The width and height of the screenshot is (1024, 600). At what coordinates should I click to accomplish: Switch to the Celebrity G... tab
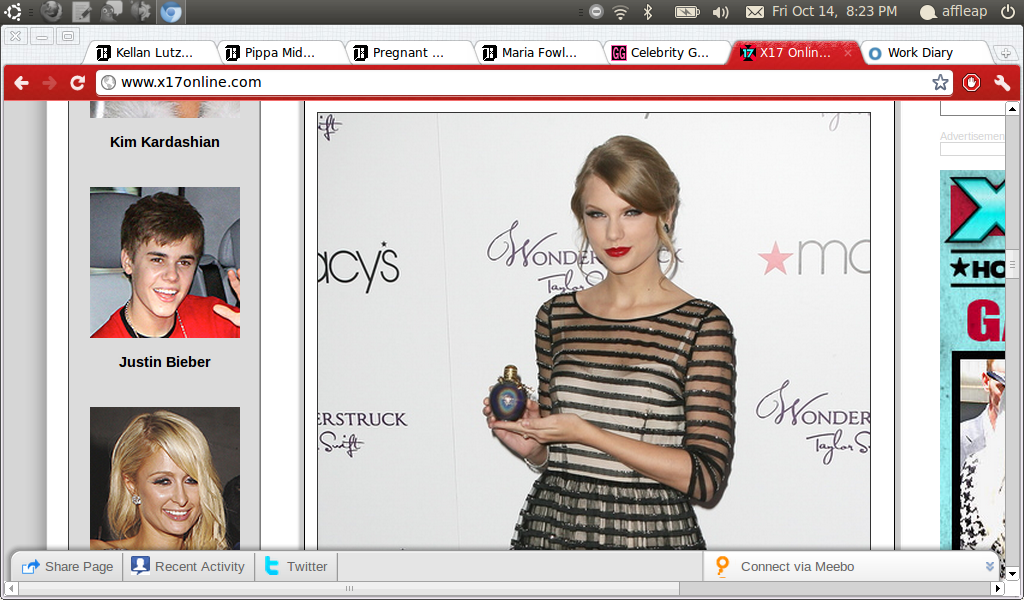pos(665,53)
